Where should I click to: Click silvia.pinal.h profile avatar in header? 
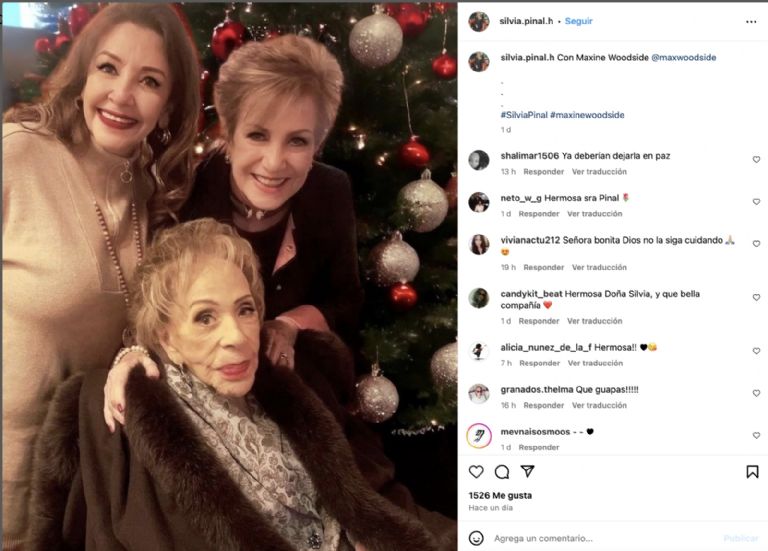(x=479, y=21)
